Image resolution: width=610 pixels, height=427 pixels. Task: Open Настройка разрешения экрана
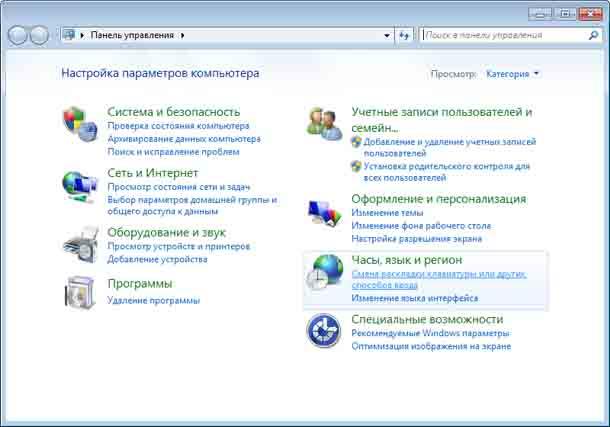coord(417,239)
